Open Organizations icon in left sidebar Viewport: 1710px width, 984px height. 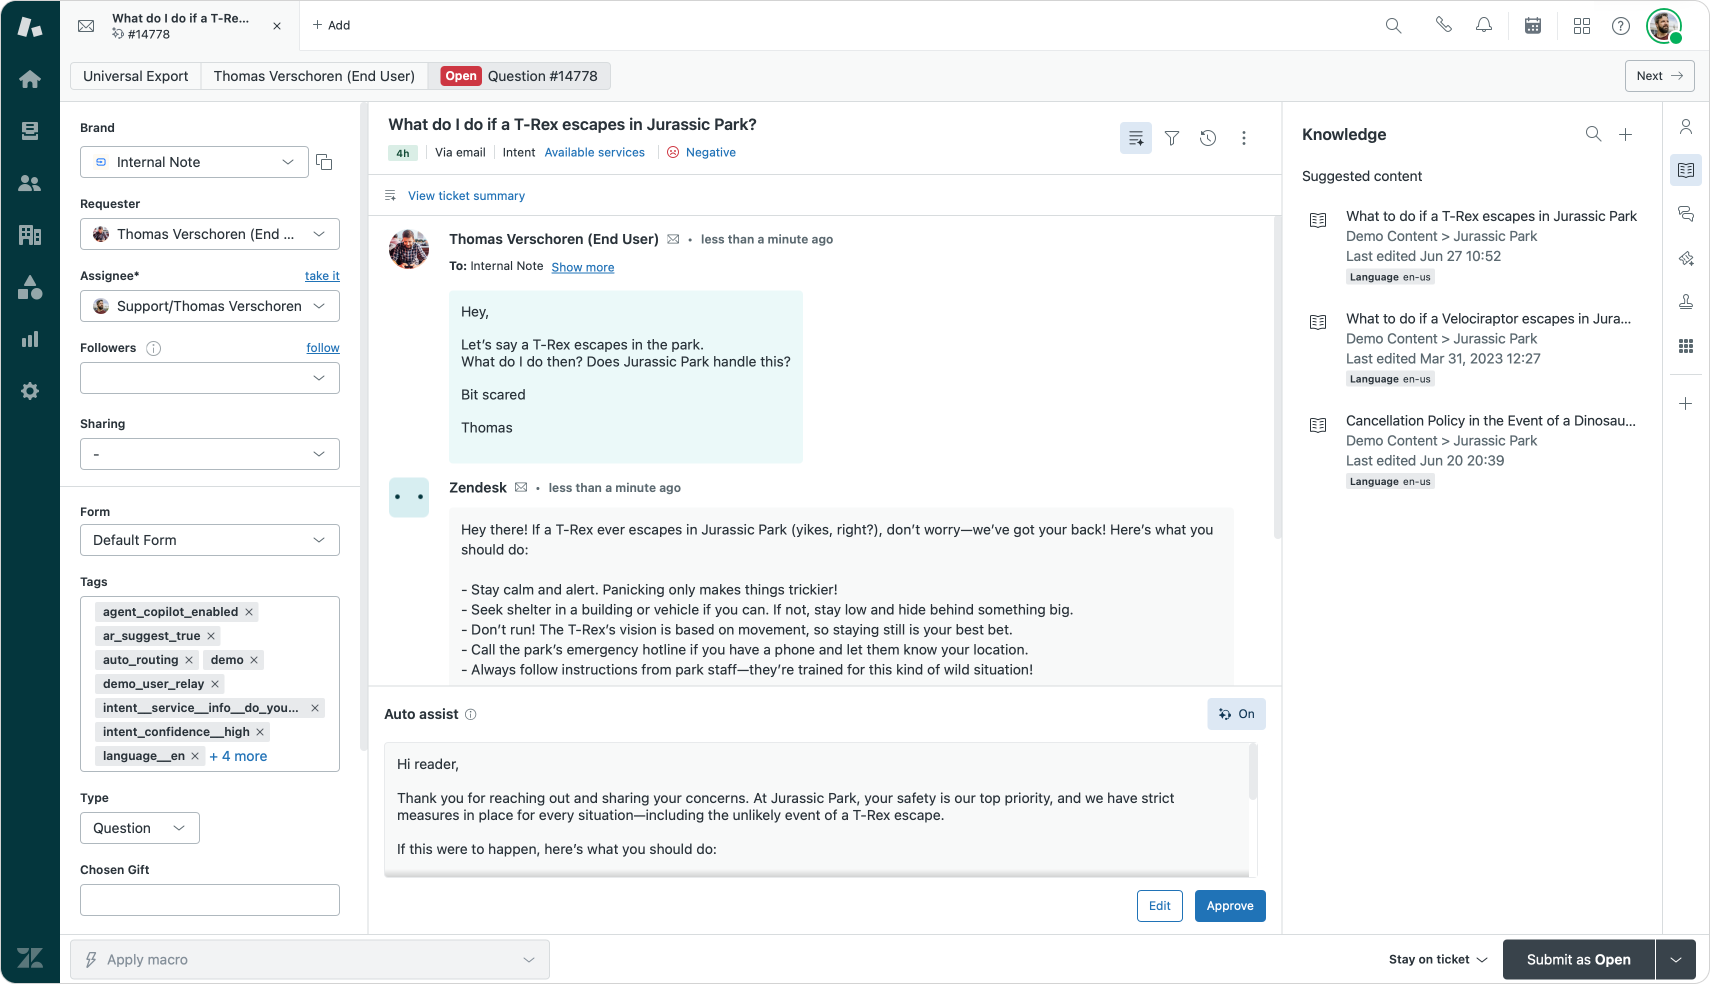pyautogui.click(x=30, y=235)
